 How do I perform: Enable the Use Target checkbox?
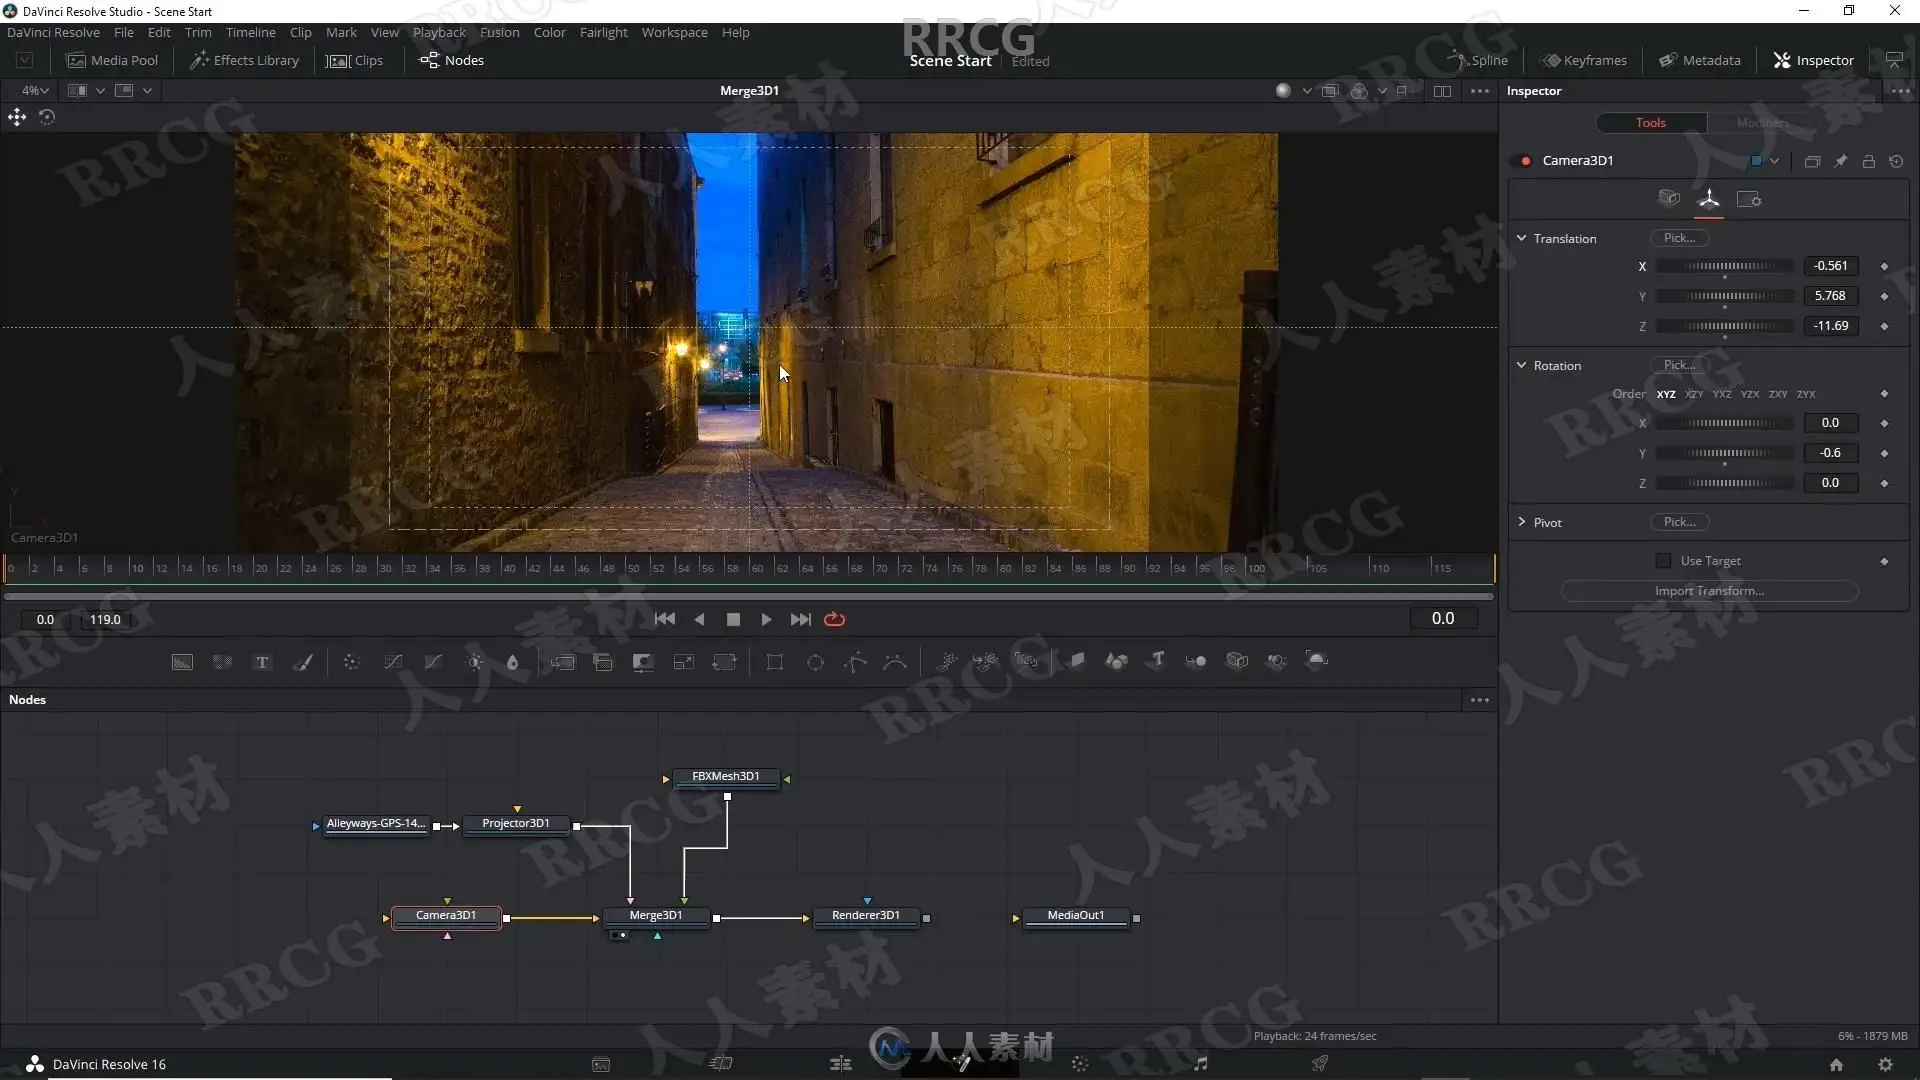tap(1663, 561)
